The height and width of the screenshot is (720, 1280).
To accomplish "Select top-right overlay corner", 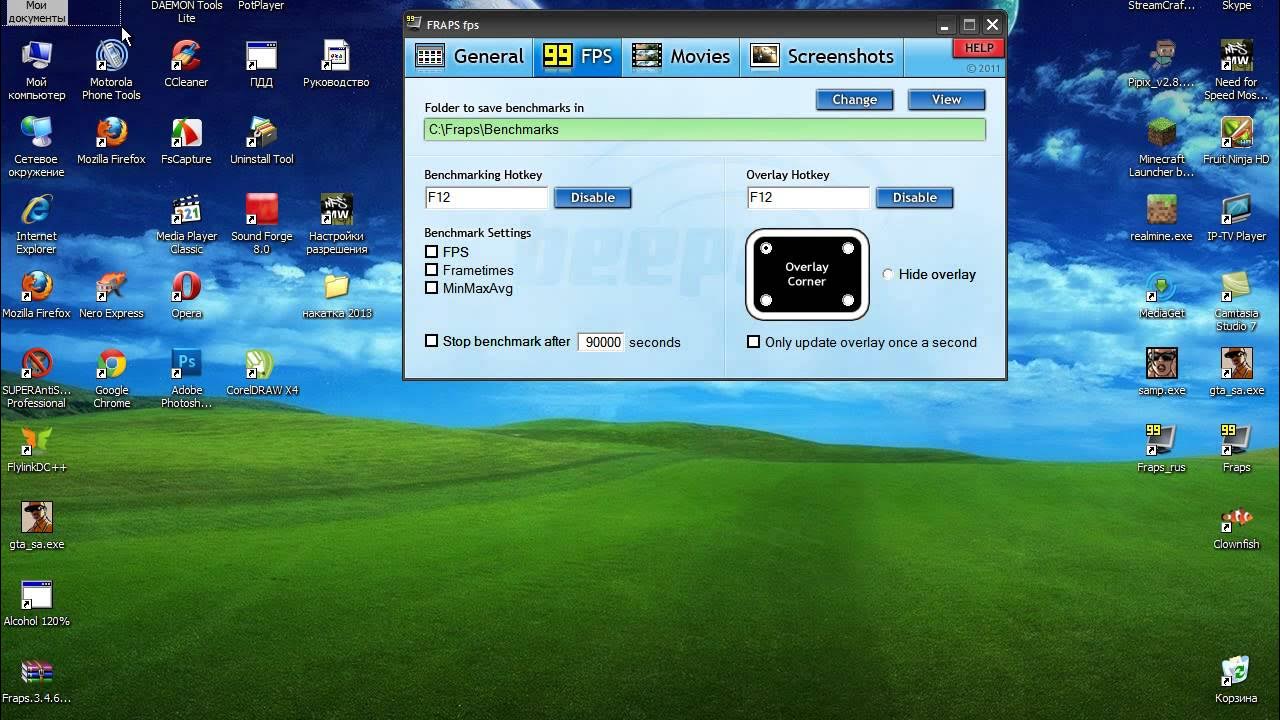I will pos(848,248).
